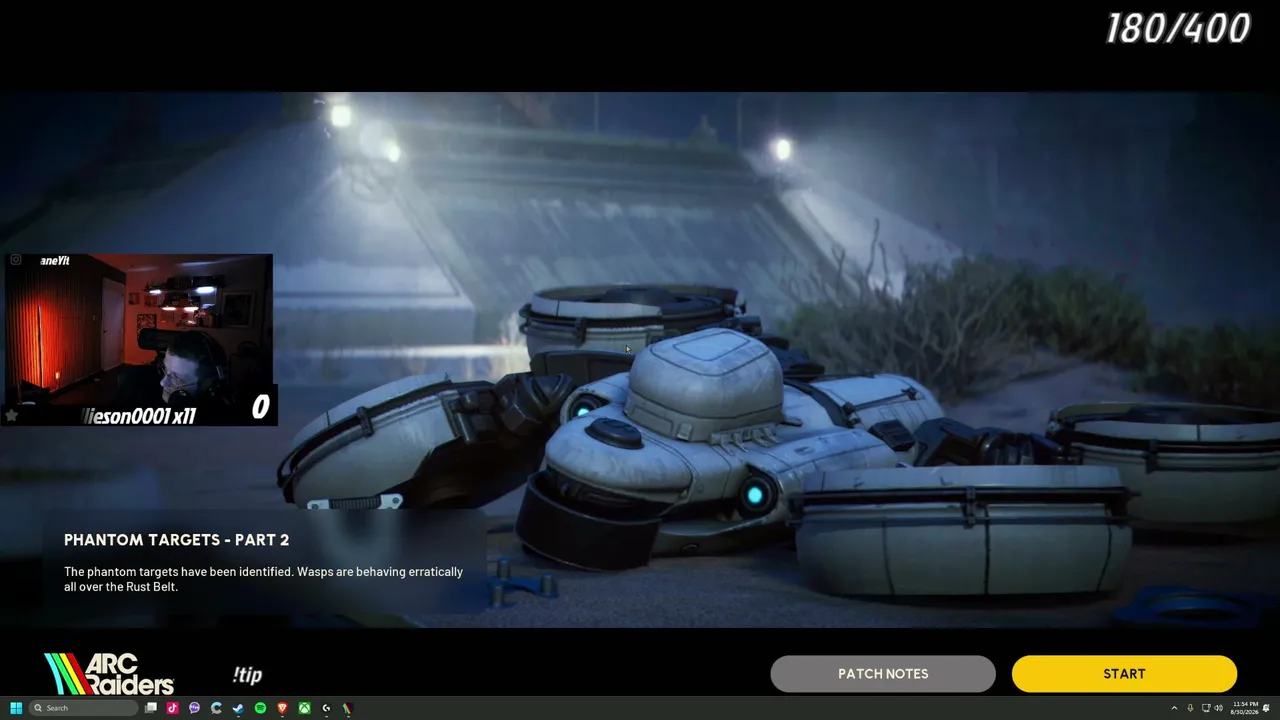This screenshot has height=720, width=1280.
Task: Switch to Steam on the taskbar
Action: (238, 708)
